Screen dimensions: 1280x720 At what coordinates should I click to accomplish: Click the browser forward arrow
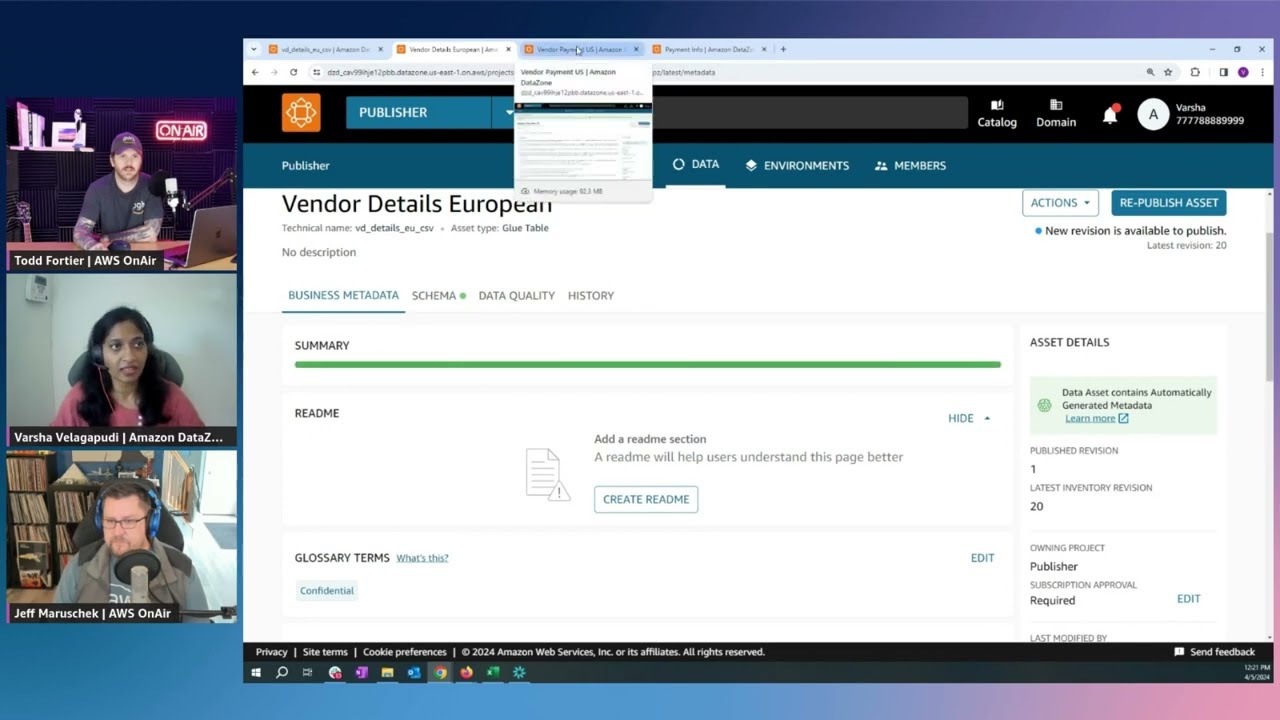274,72
